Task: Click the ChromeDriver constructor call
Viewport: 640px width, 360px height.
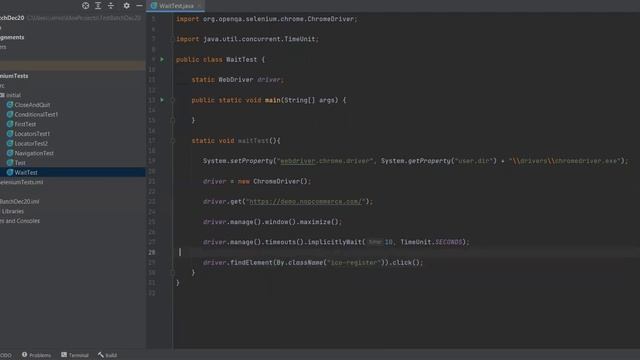Action: click(282, 181)
